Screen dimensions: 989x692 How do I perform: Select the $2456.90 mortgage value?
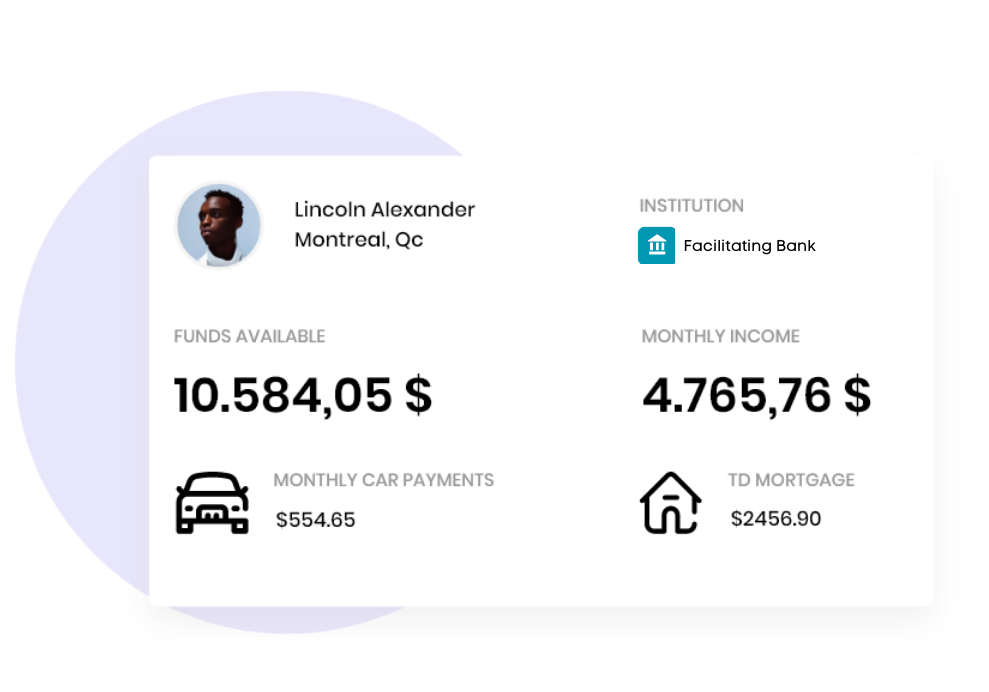(776, 519)
